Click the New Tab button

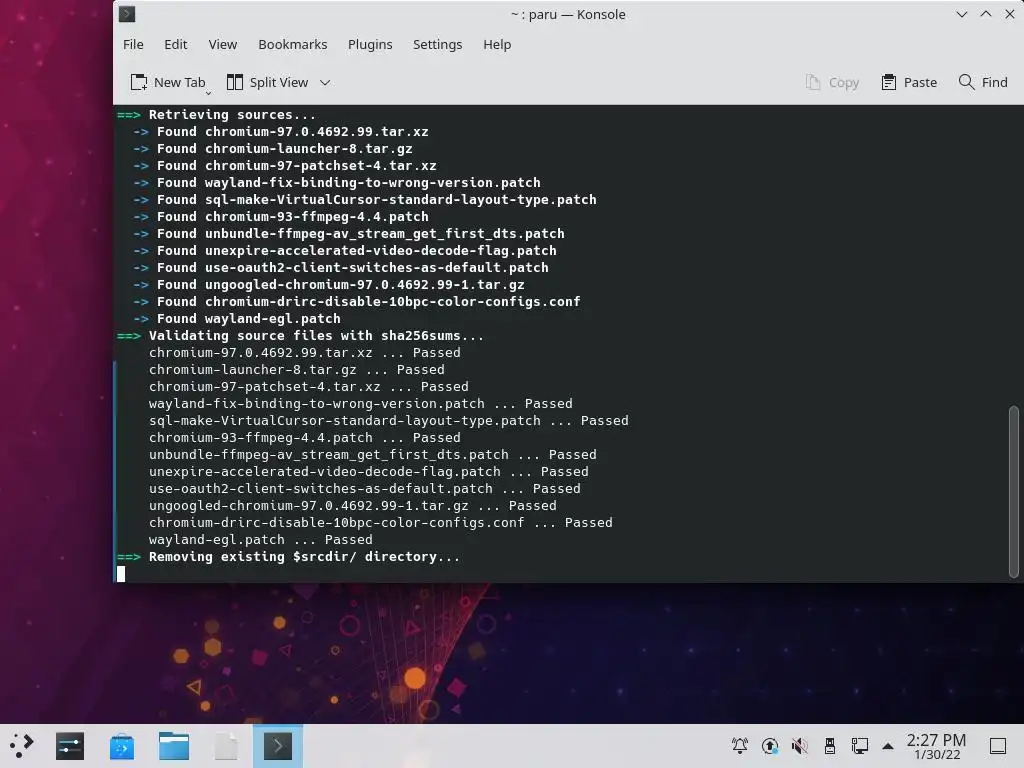coord(168,82)
